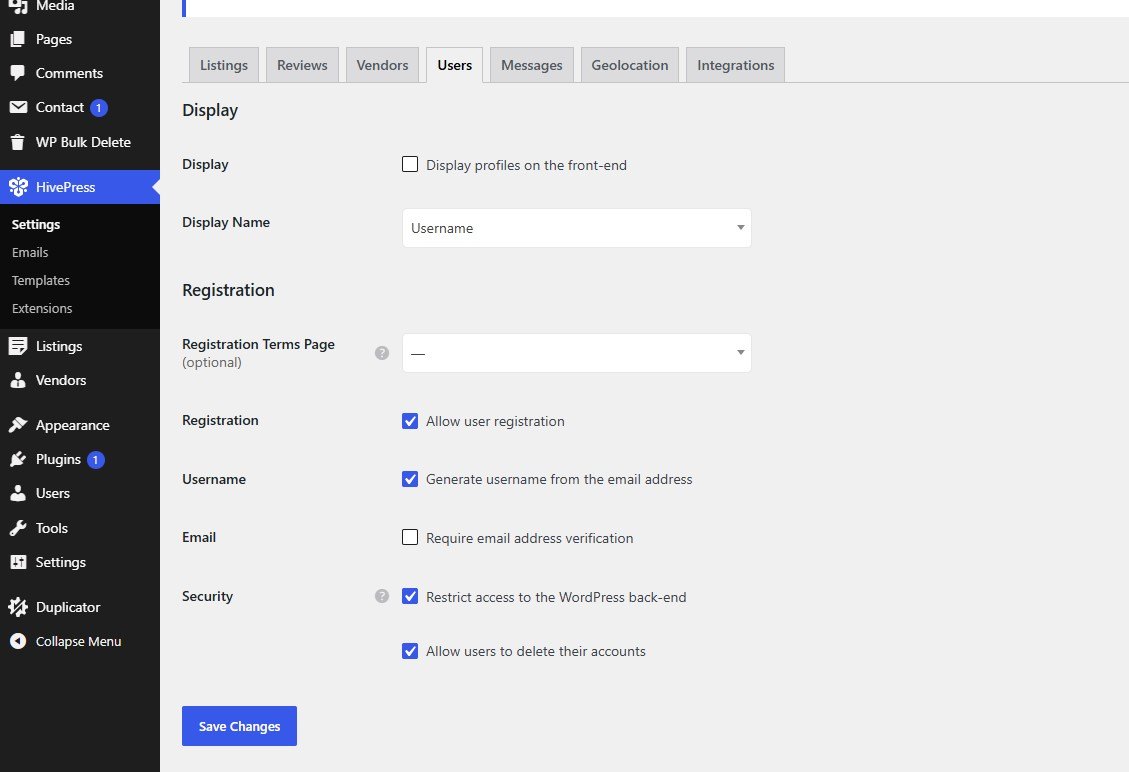The height and width of the screenshot is (772, 1129).
Task: Click the Plugins plug icon
Action: 18,459
